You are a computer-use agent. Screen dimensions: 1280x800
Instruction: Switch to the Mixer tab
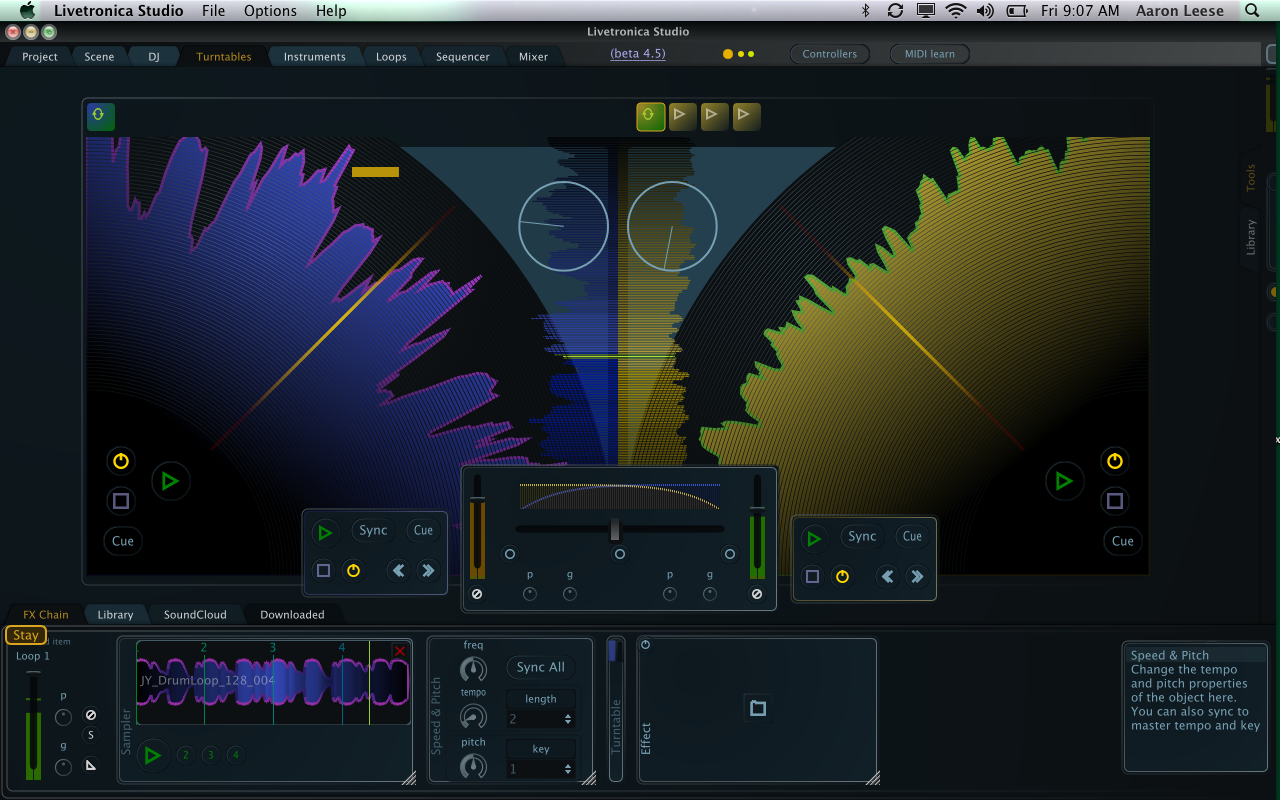click(x=533, y=57)
